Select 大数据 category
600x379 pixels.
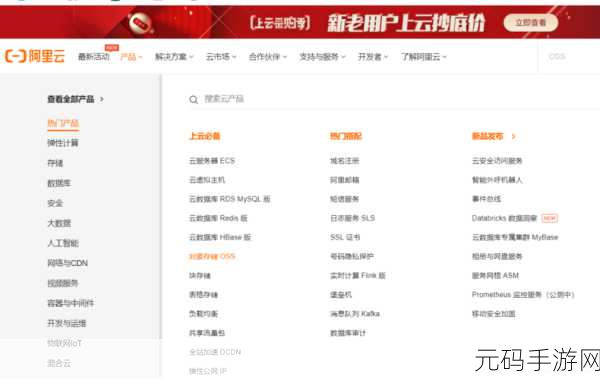tap(59, 223)
